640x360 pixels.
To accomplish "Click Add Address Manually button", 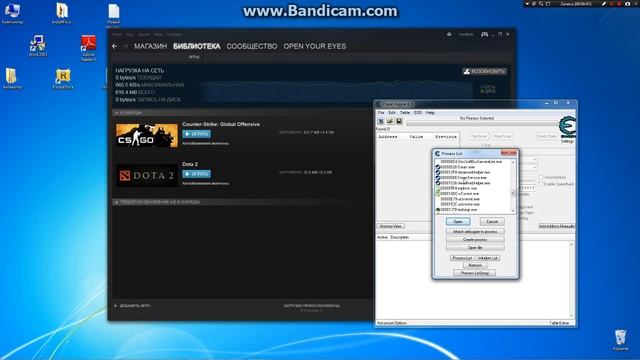I will 556,226.
